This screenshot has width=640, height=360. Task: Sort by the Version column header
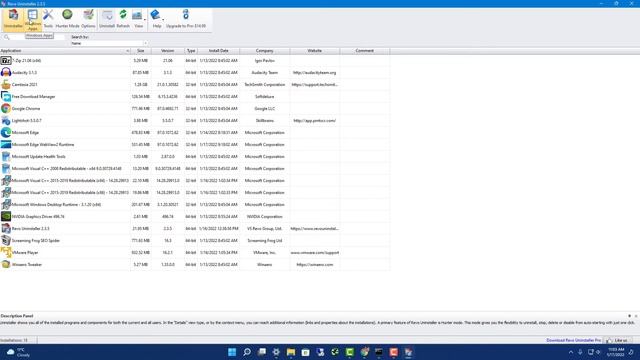(168, 51)
